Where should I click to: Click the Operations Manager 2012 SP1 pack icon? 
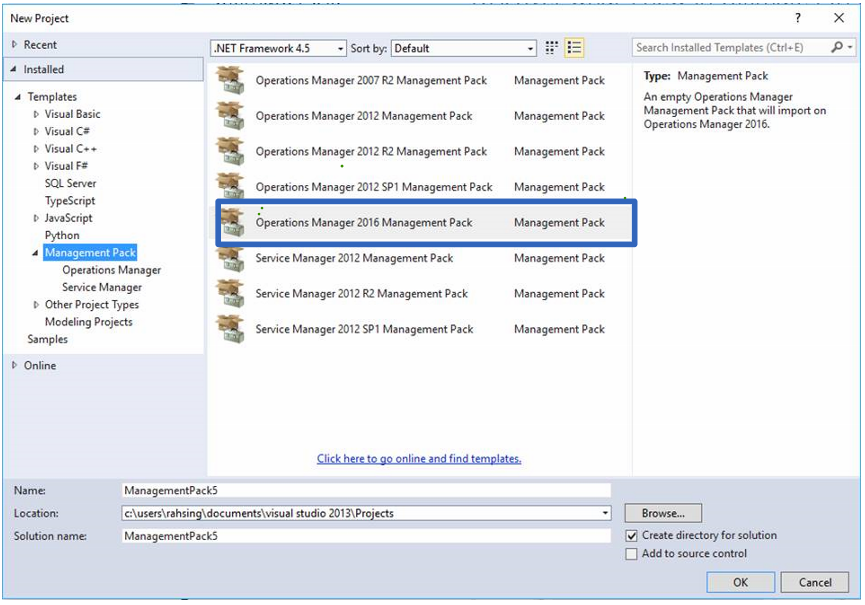pos(231,186)
